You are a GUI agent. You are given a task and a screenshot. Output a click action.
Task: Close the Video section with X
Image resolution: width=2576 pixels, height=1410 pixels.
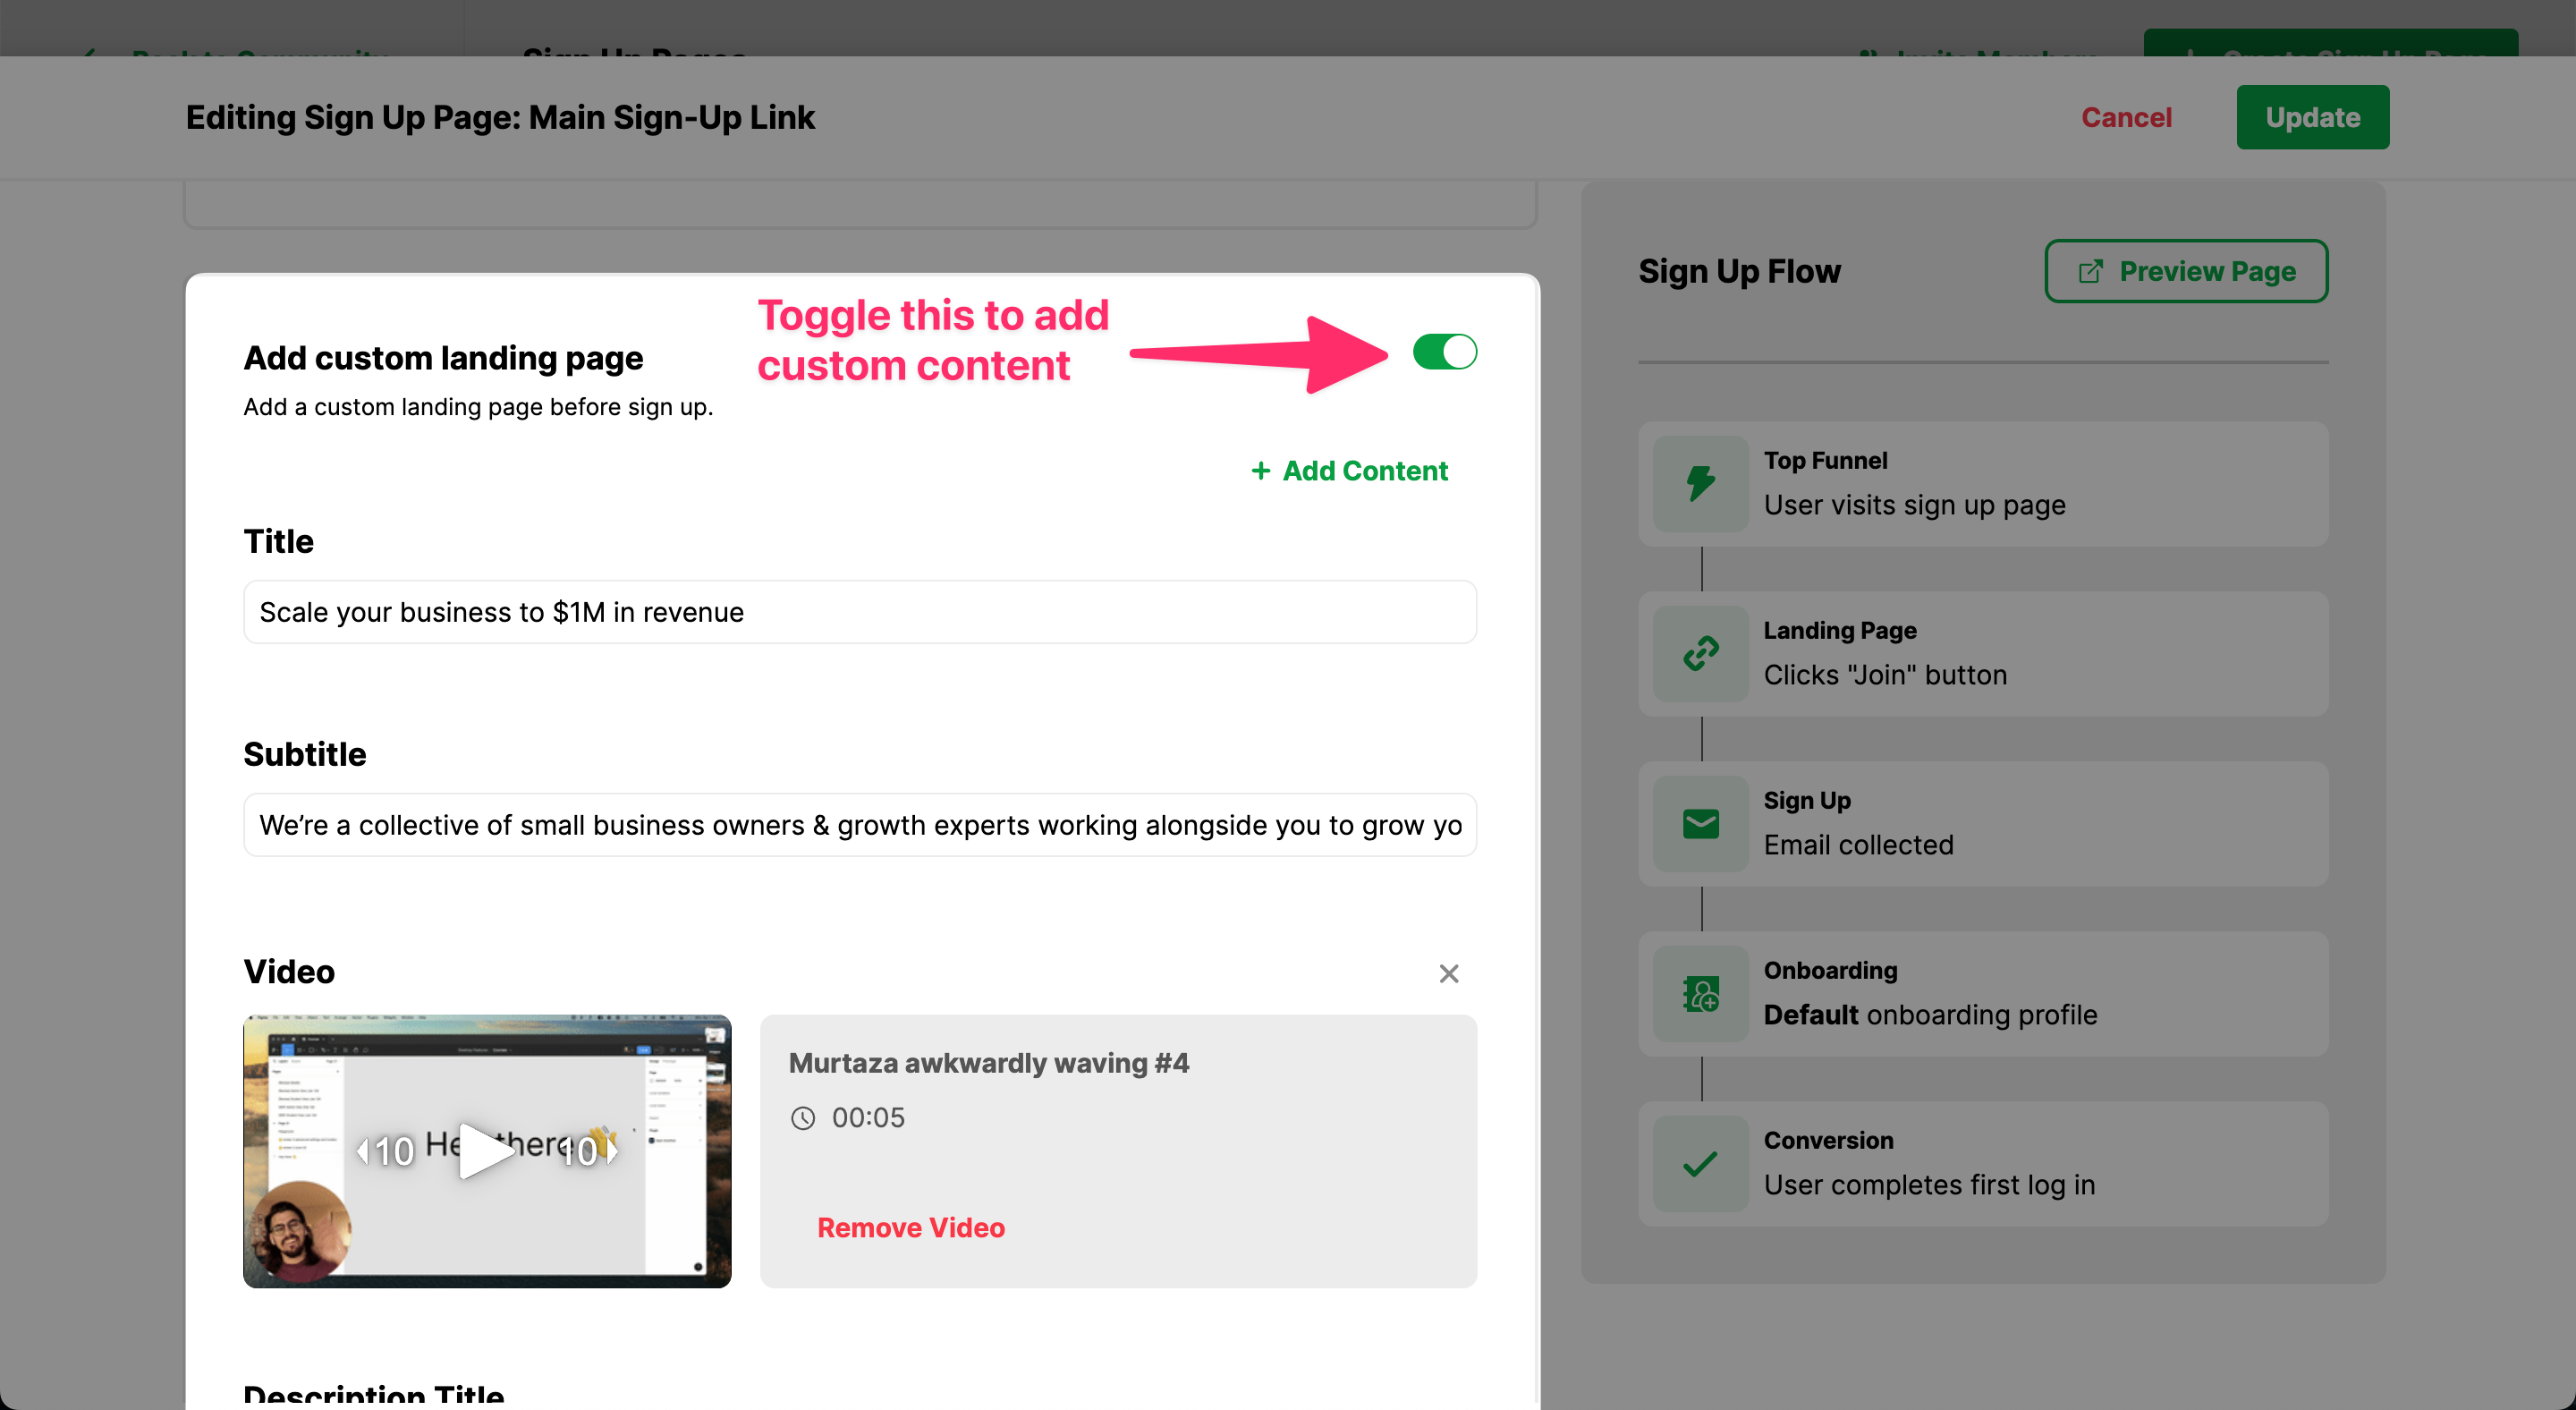click(1448, 973)
